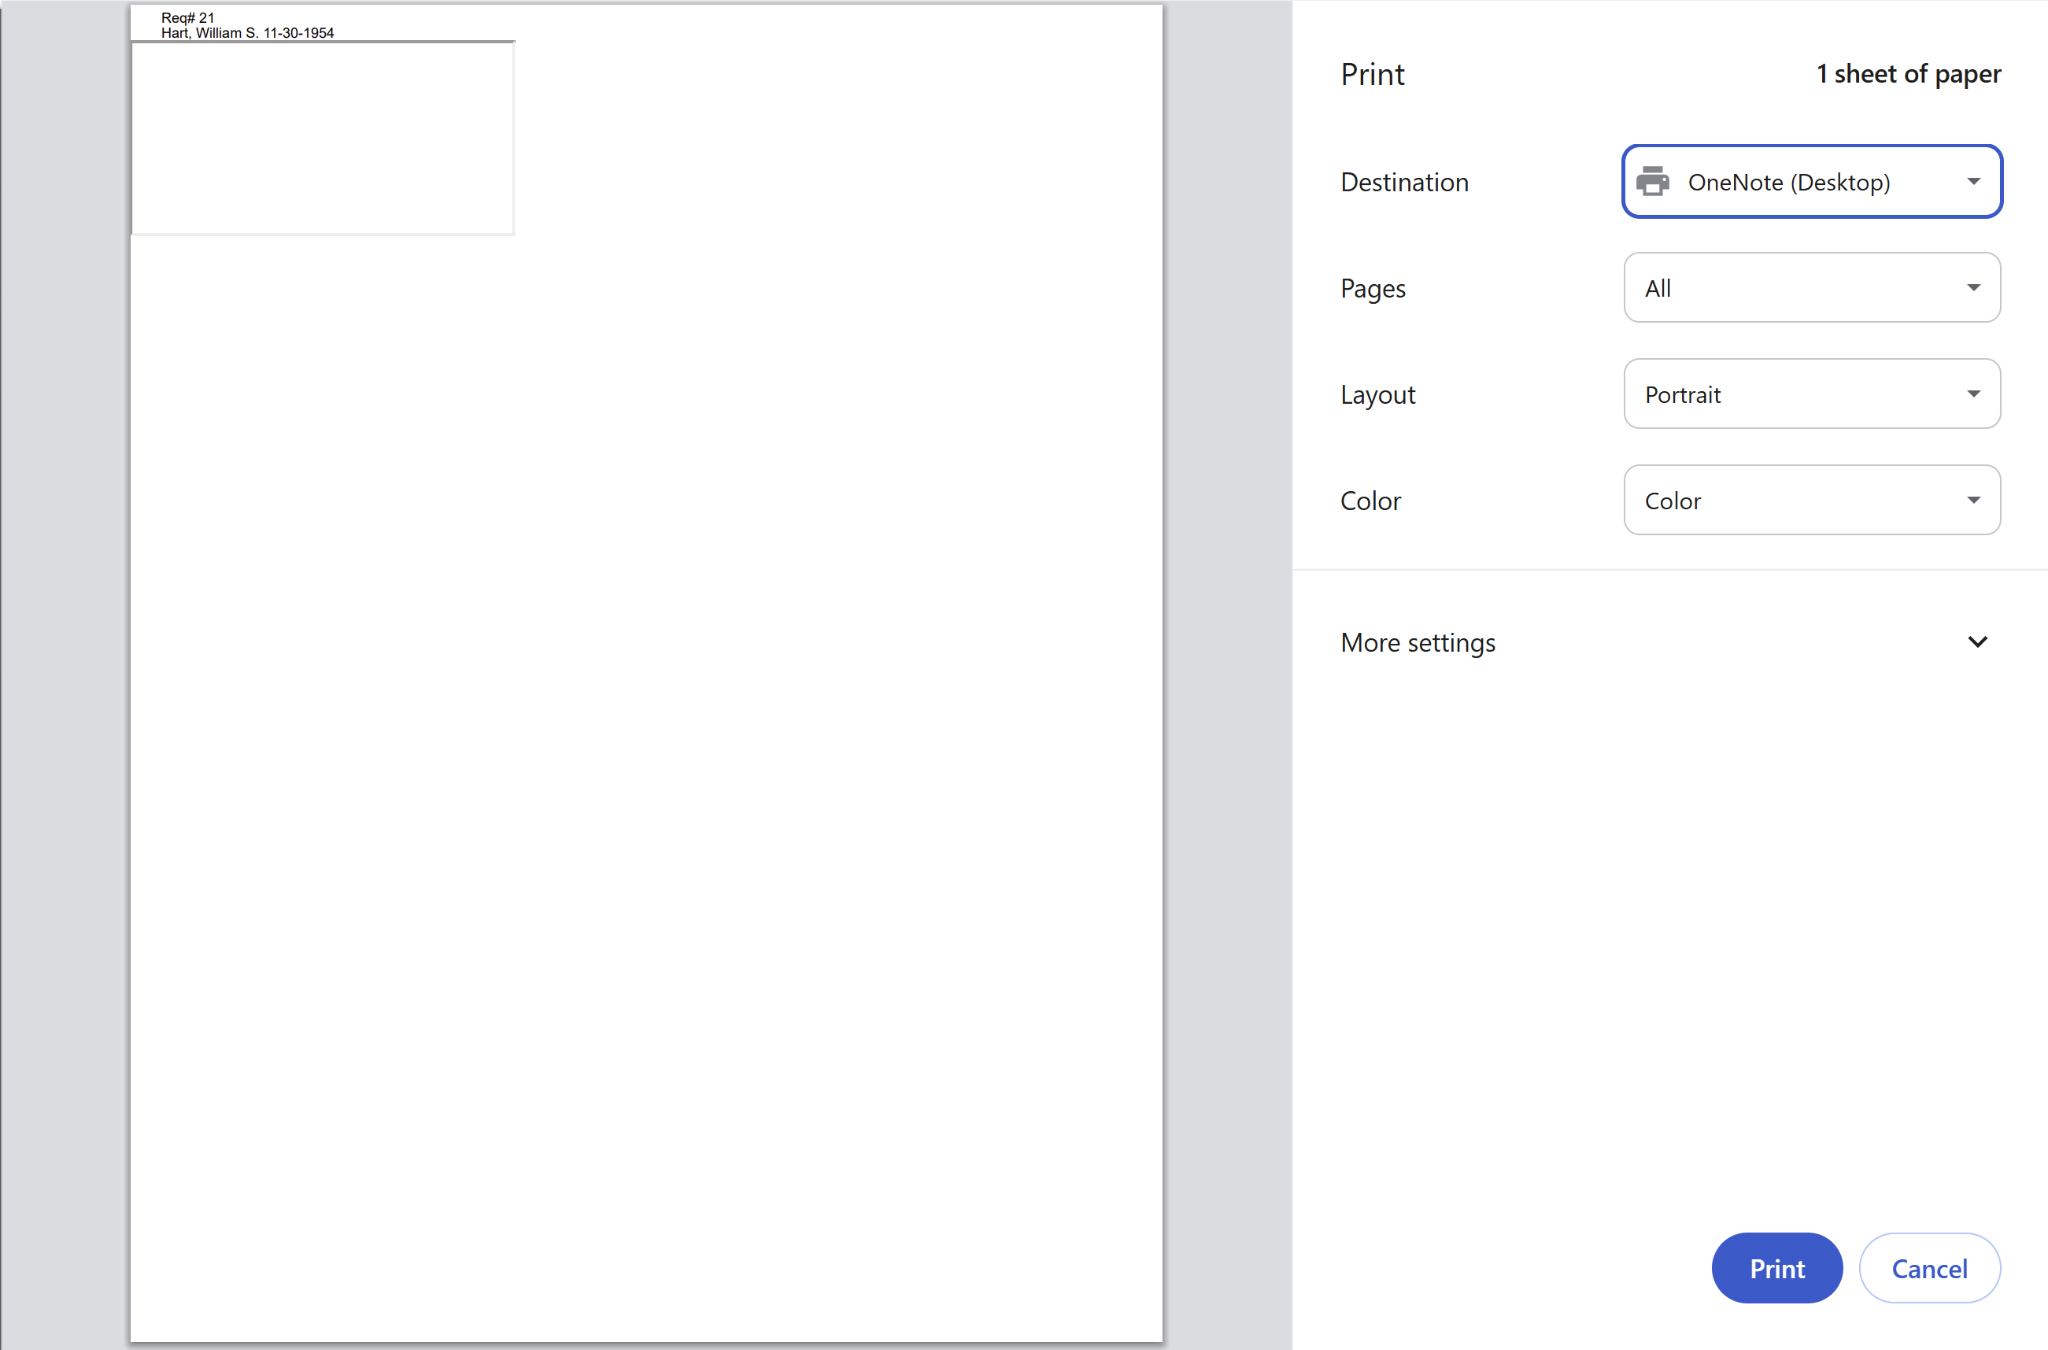The height and width of the screenshot is (1350, 2048).
Task: Click the OneNote (Desktop) destination text
Action: (x=1788, y=182)
